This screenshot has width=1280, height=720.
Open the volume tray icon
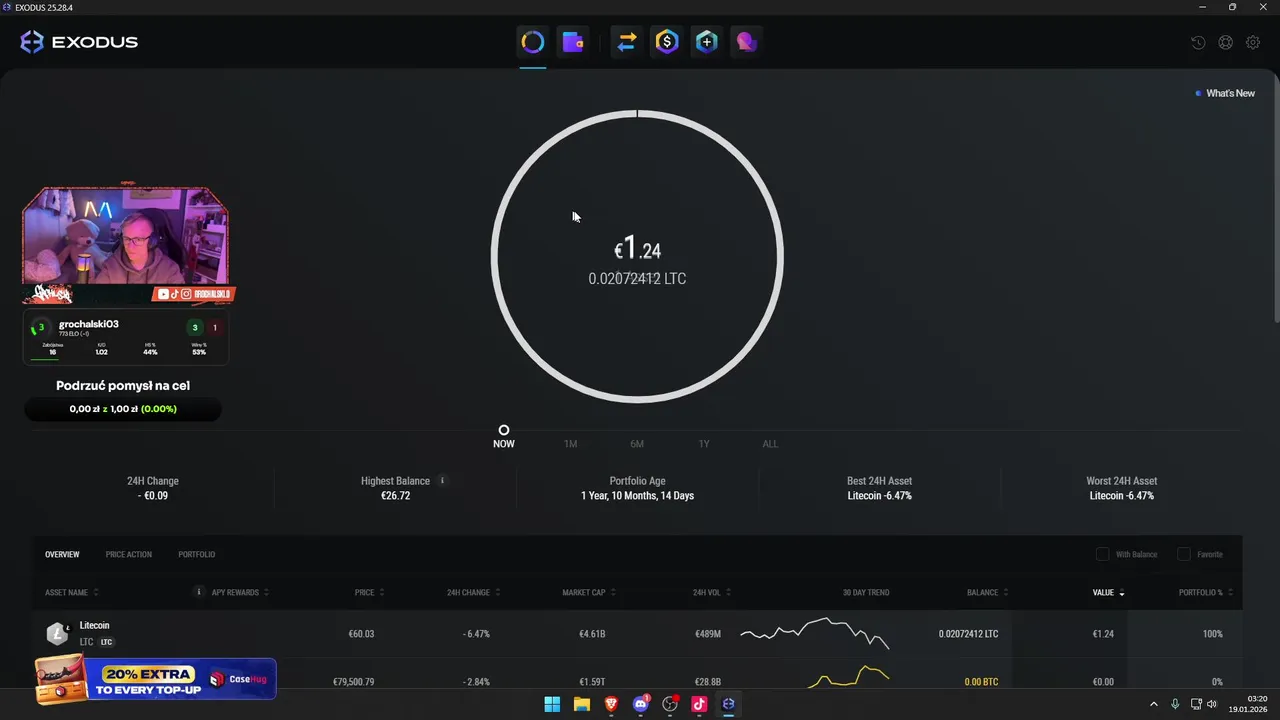click(x=1212, y=704)
